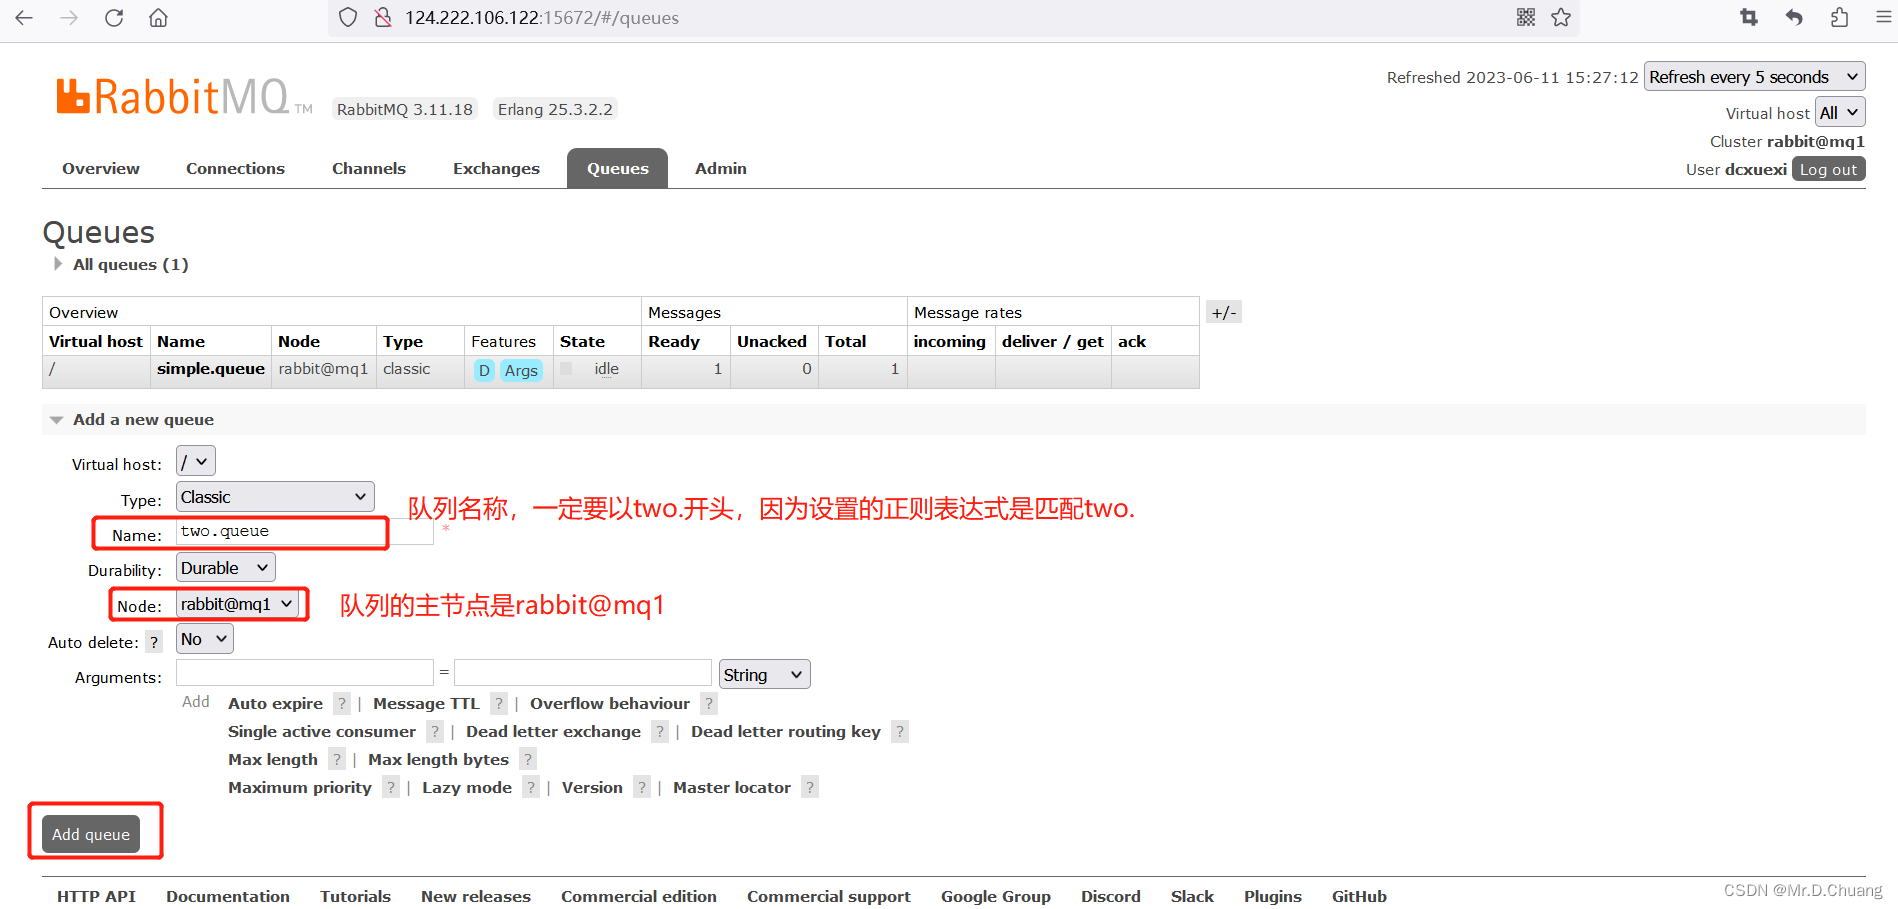The height and width of the screenshot is (909, 1898).
Task: Open the Virtual host All dropdown
Action: coord(1840,113)
